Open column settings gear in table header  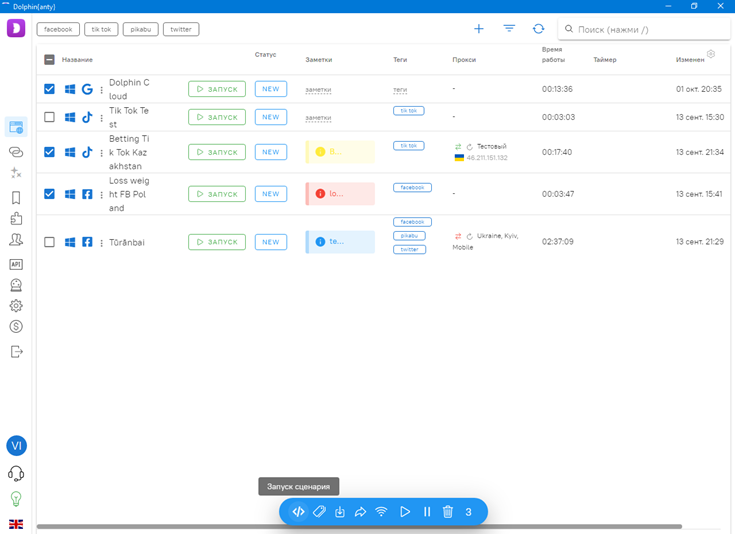pos(711,54)
